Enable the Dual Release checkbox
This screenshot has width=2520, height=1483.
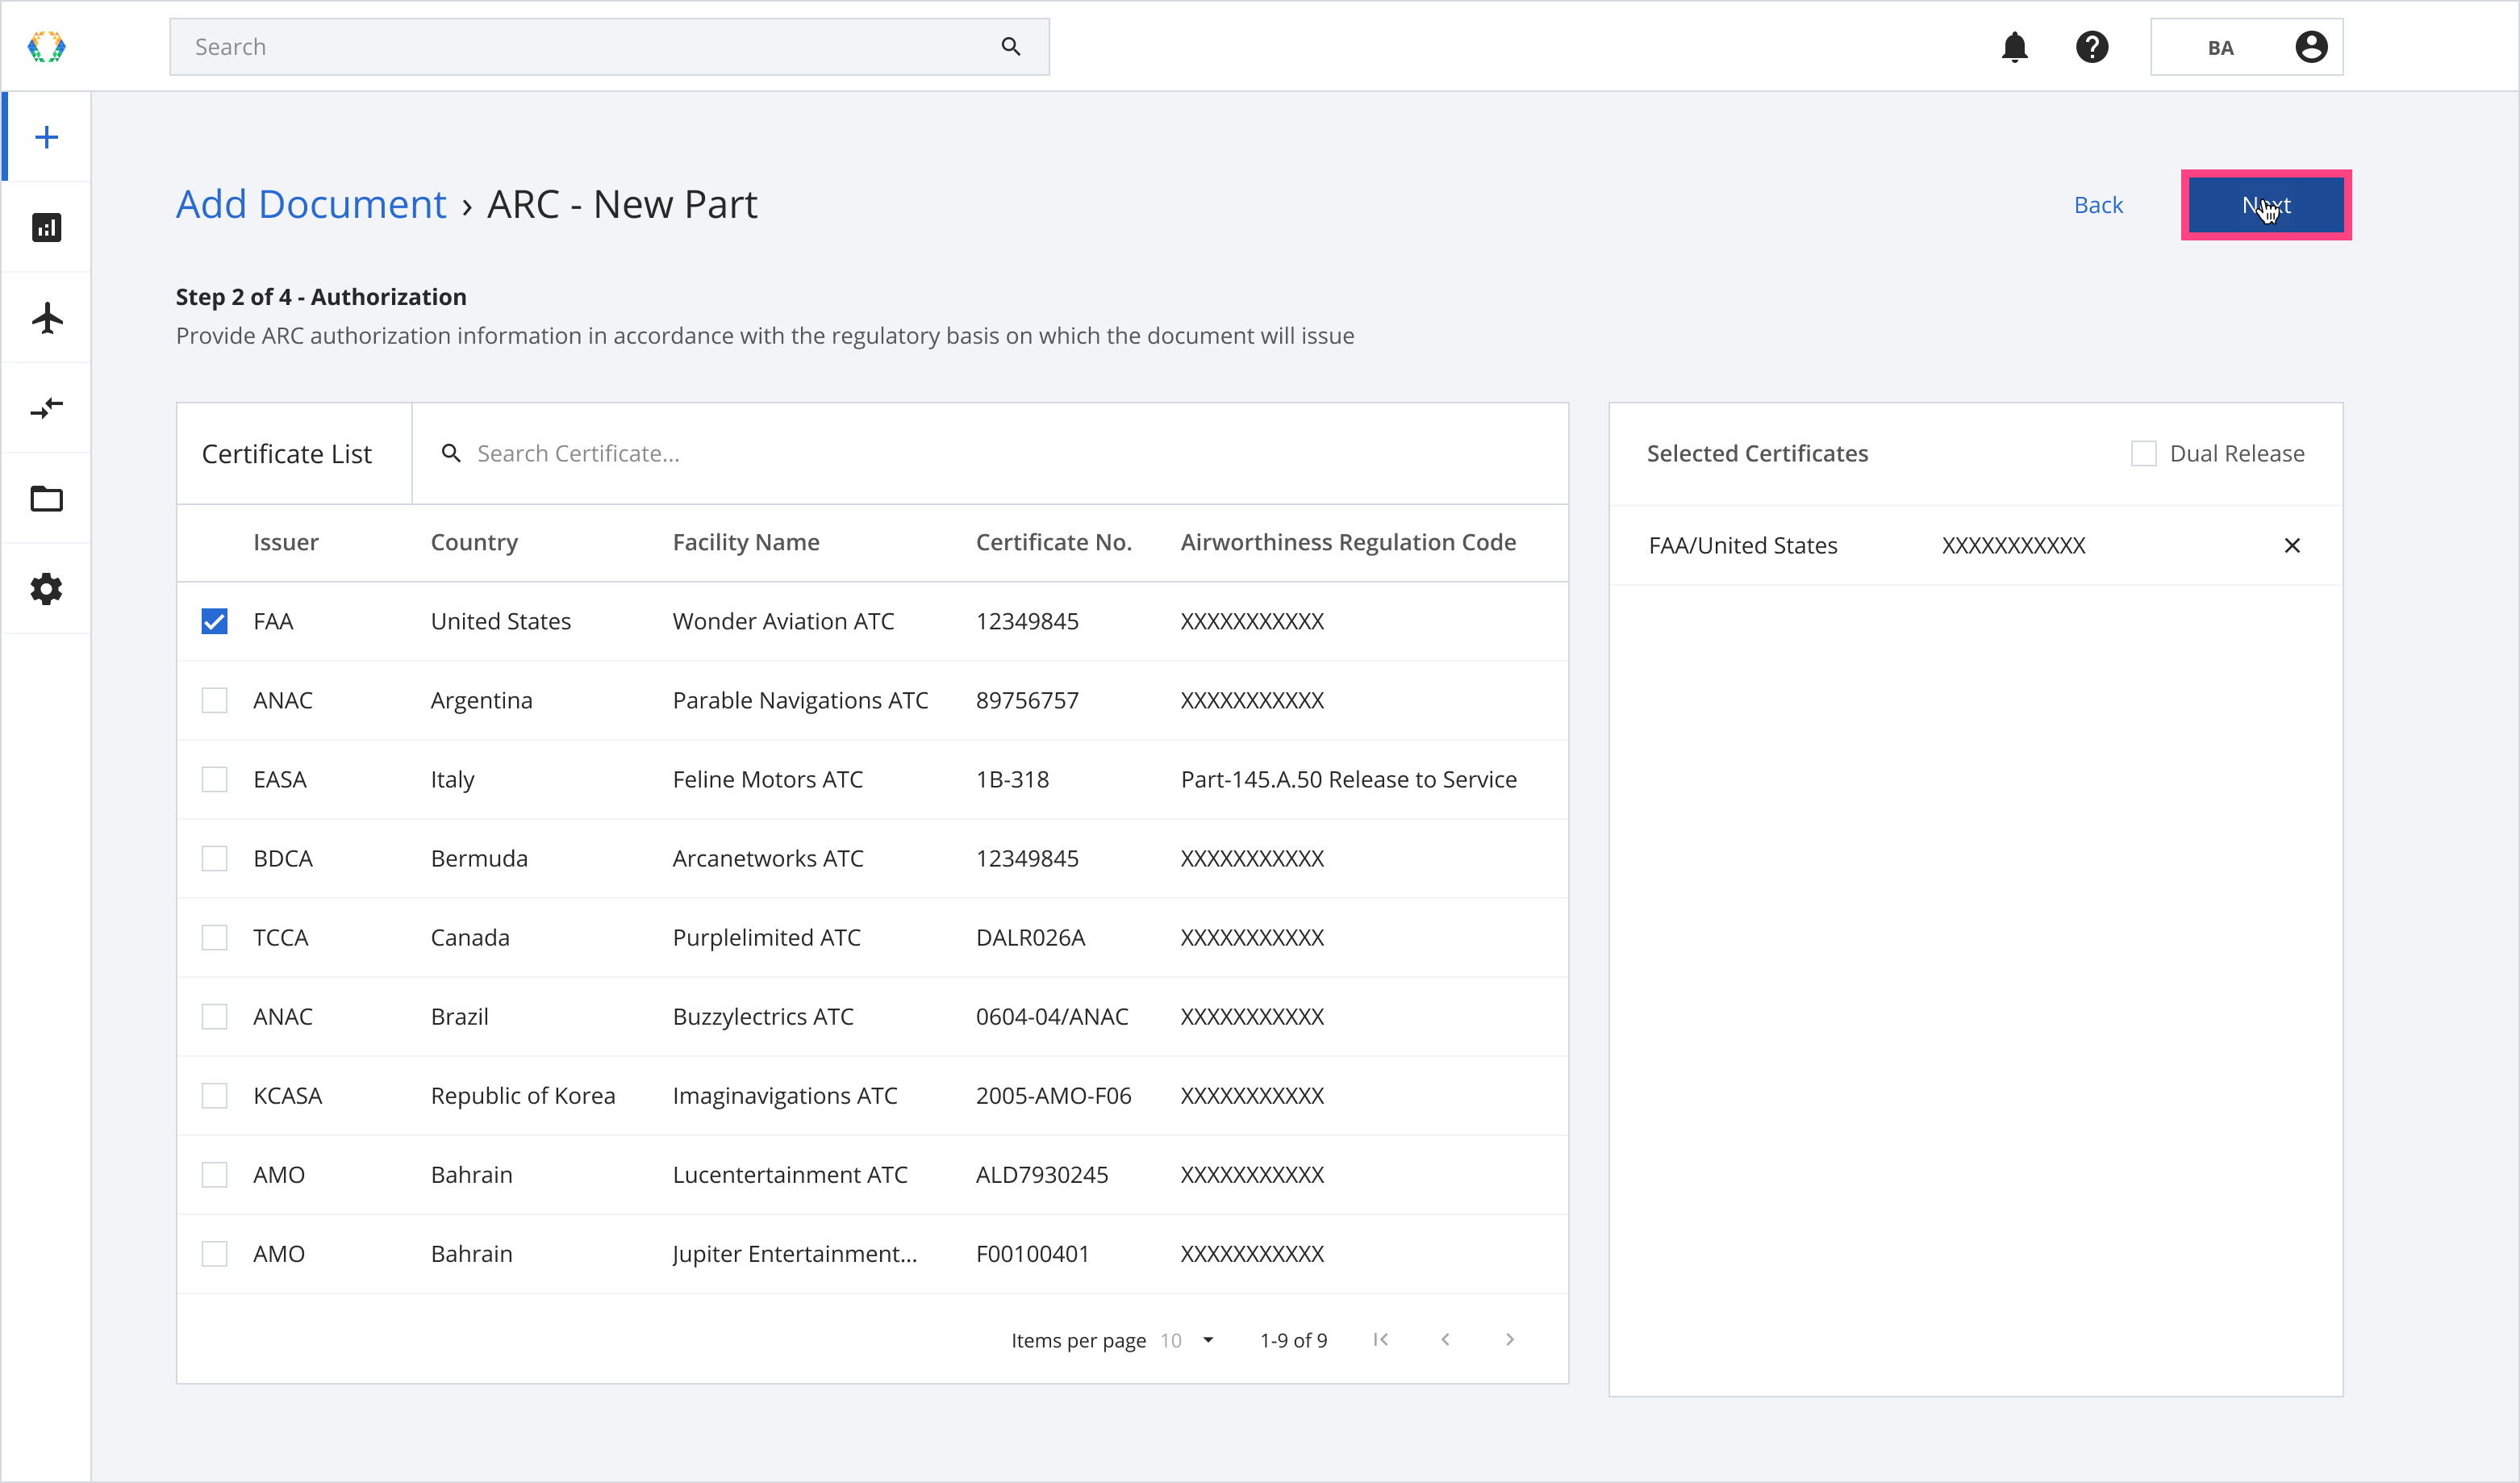[x=2144, y=452]
